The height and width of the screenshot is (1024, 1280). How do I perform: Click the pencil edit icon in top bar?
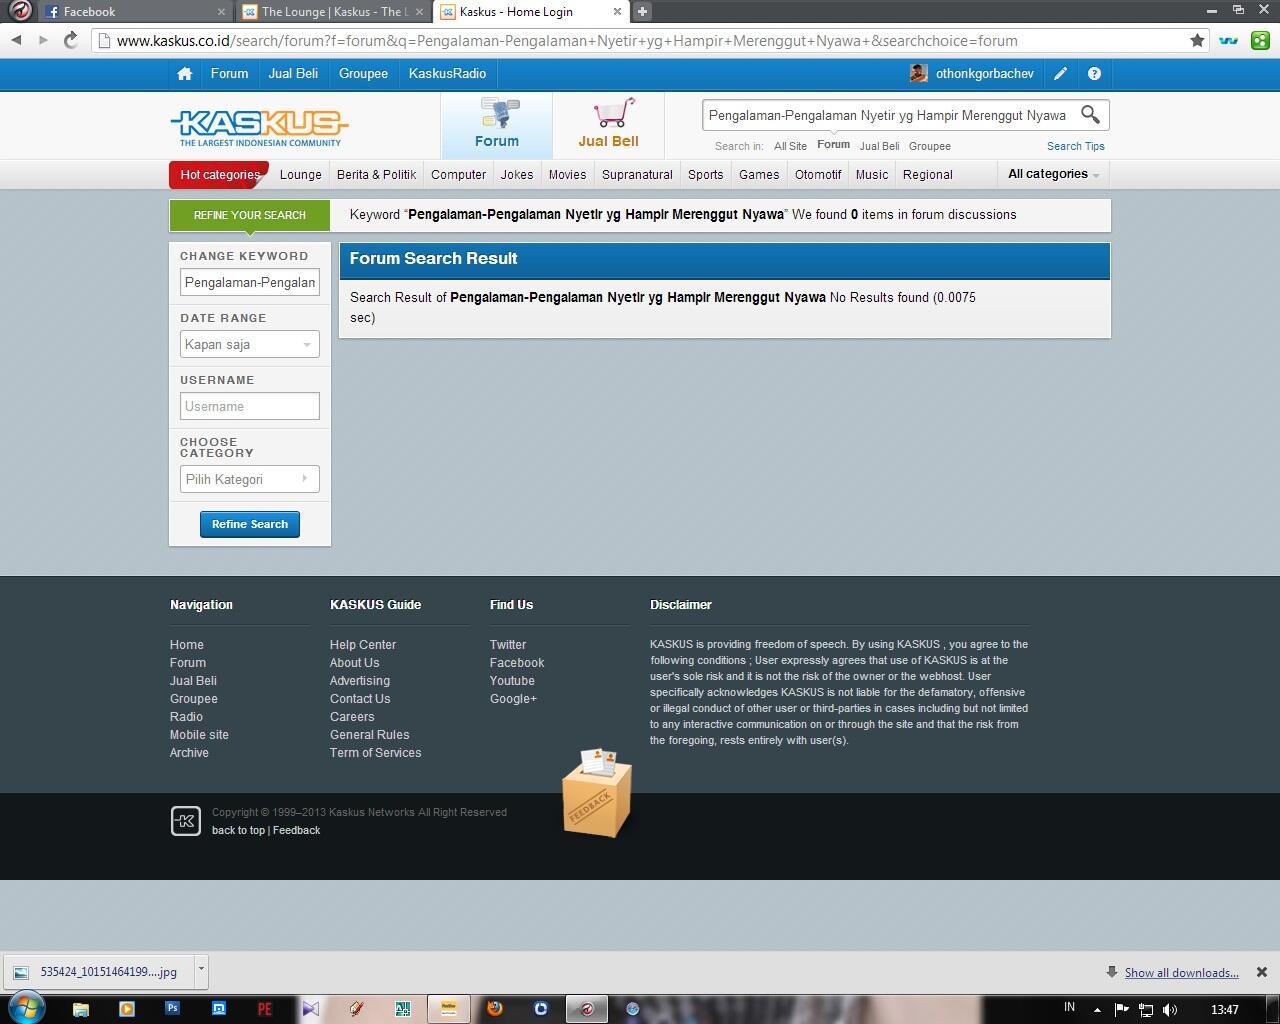pyautogui.click(x=1061, y=74)
